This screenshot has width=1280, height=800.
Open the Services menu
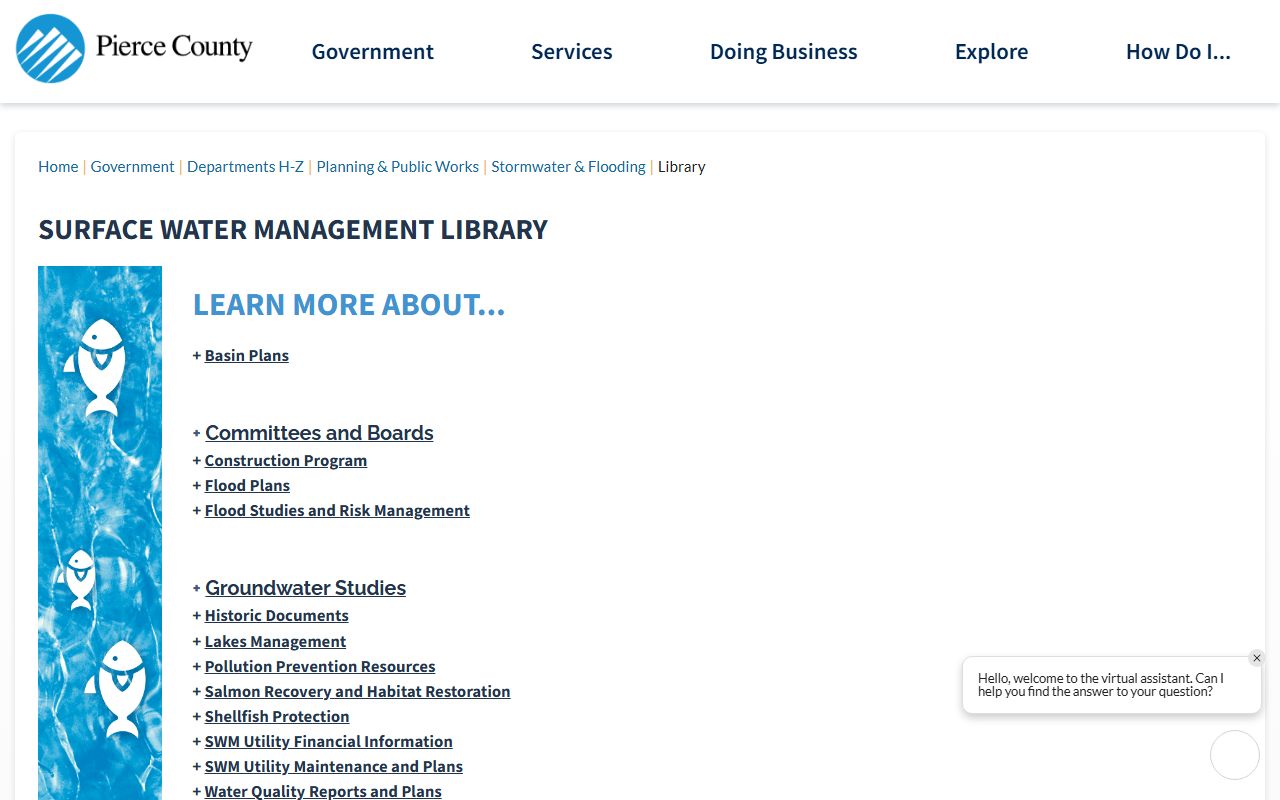point(571,52)
